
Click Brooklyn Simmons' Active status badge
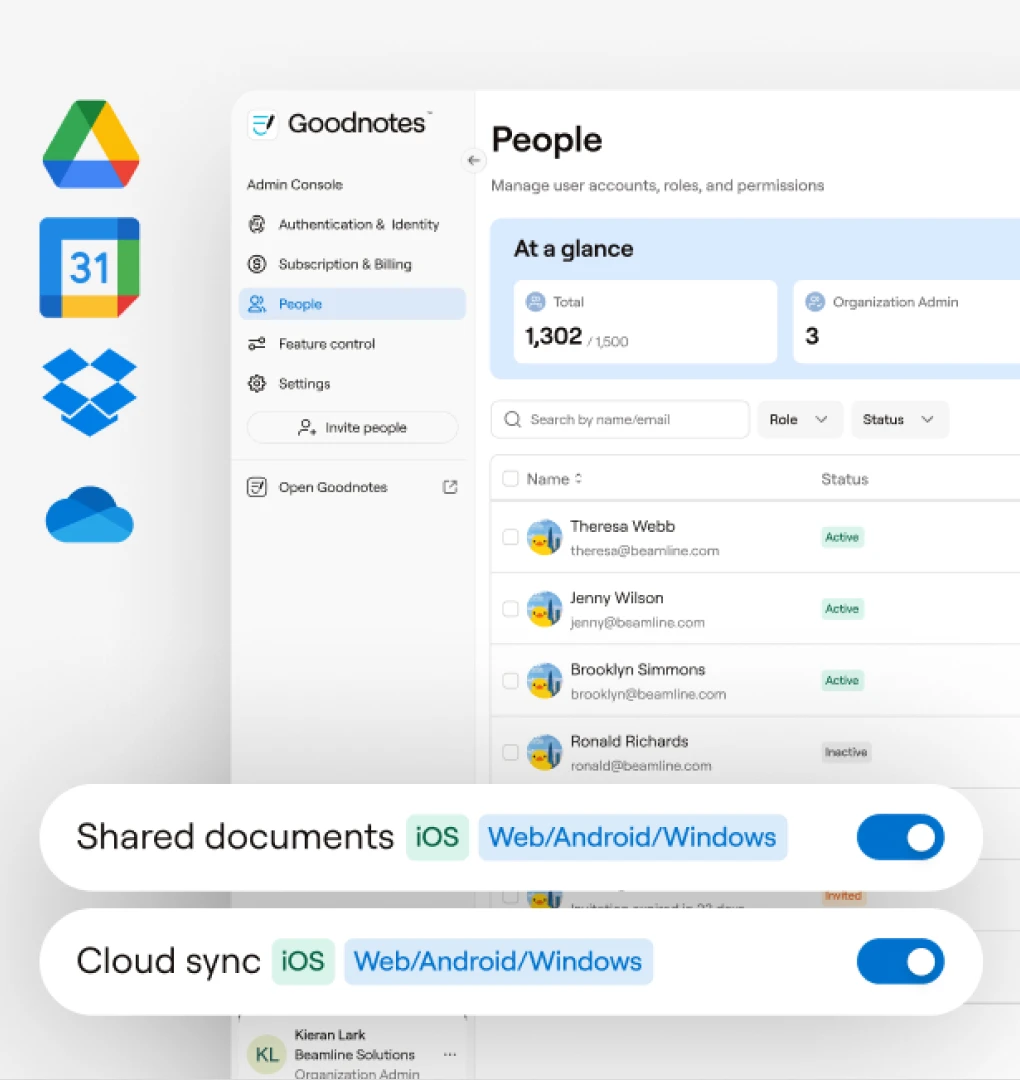(x=842, y=681)
